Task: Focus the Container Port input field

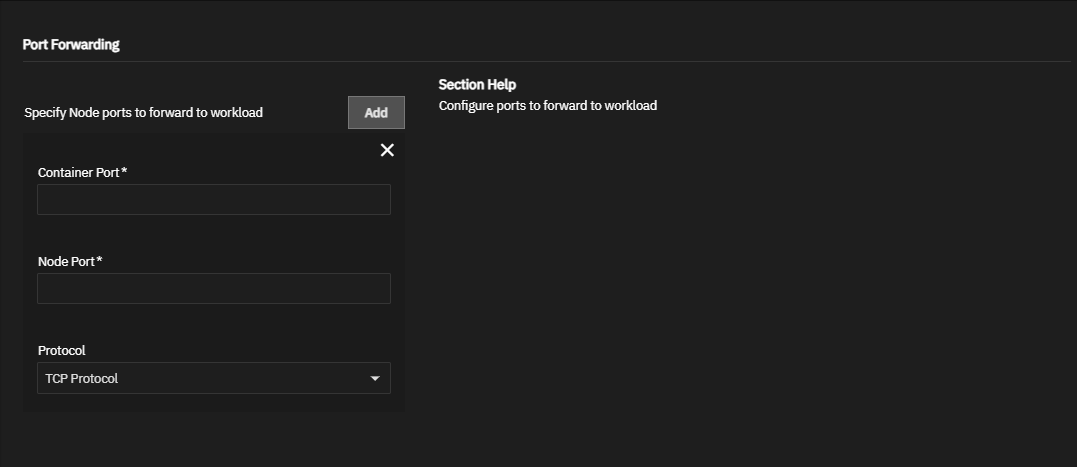Action: coord(213,200)
